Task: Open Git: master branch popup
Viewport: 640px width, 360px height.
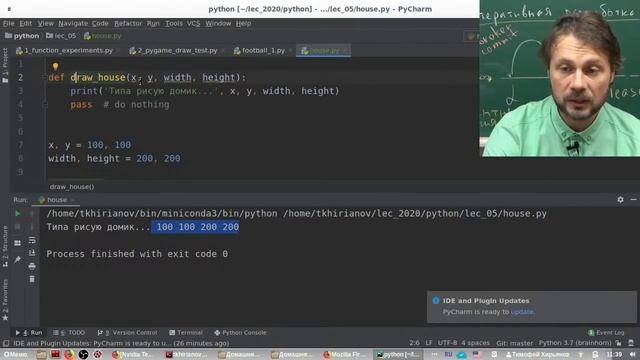Action: (x=514, y=343)
